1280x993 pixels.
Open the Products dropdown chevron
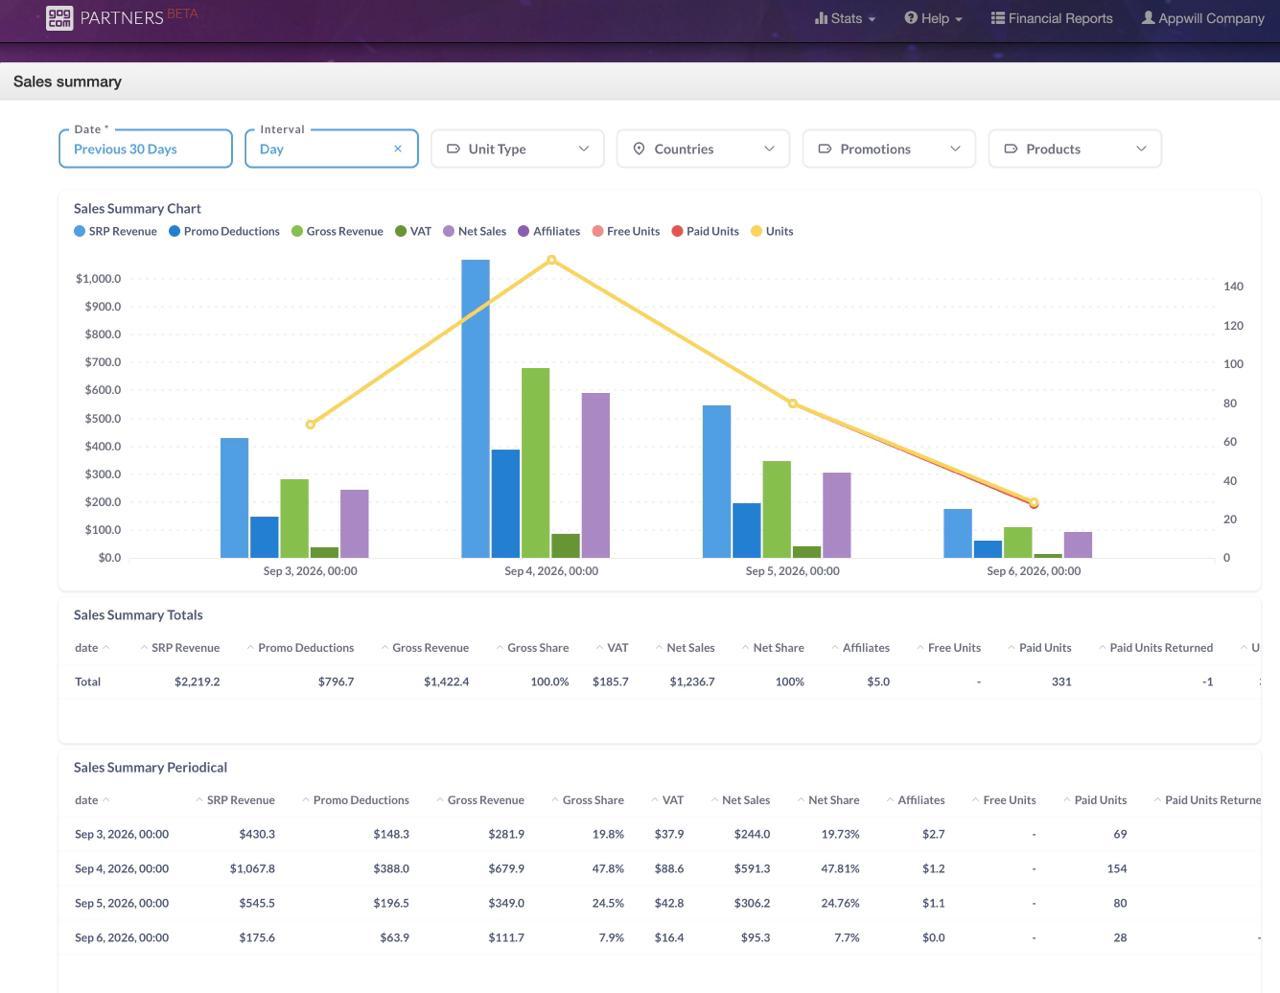(1141, 149)
